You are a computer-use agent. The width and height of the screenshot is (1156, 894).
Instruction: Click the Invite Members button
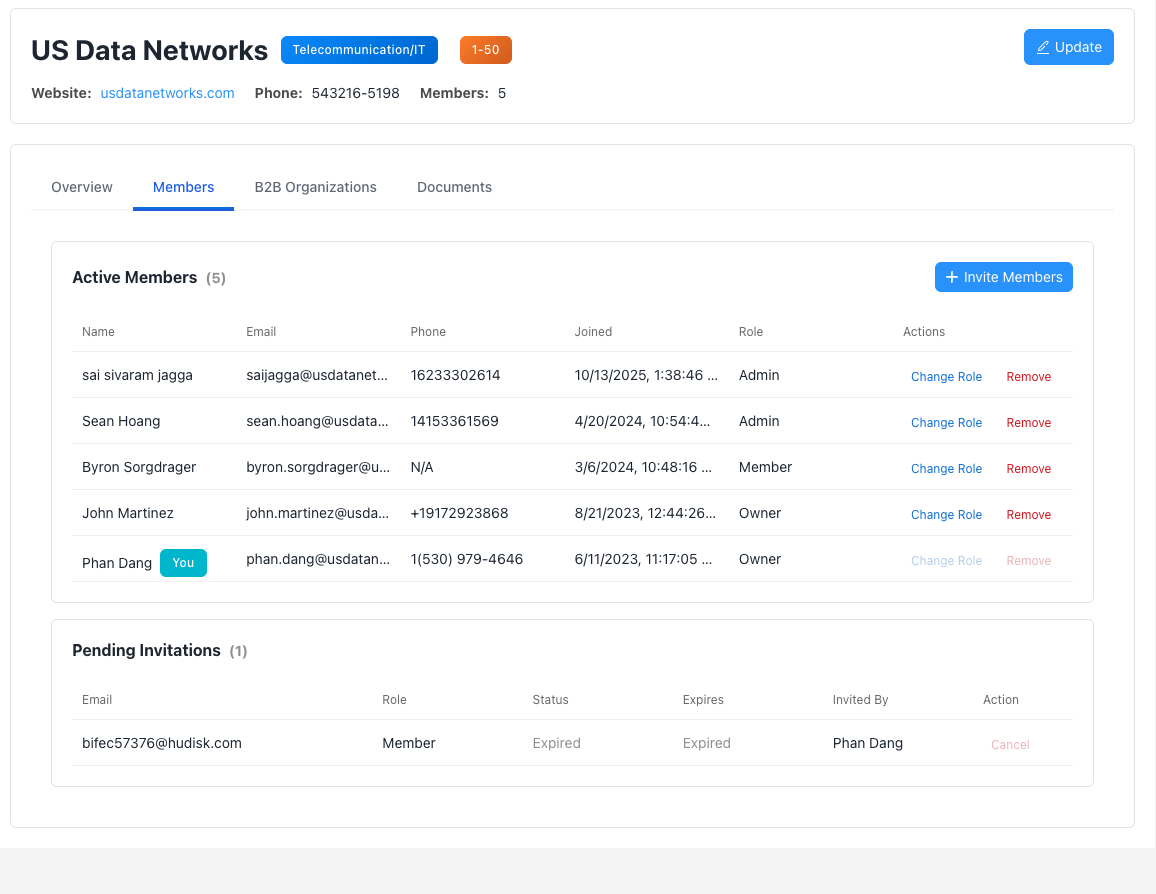click(1003, 277)
